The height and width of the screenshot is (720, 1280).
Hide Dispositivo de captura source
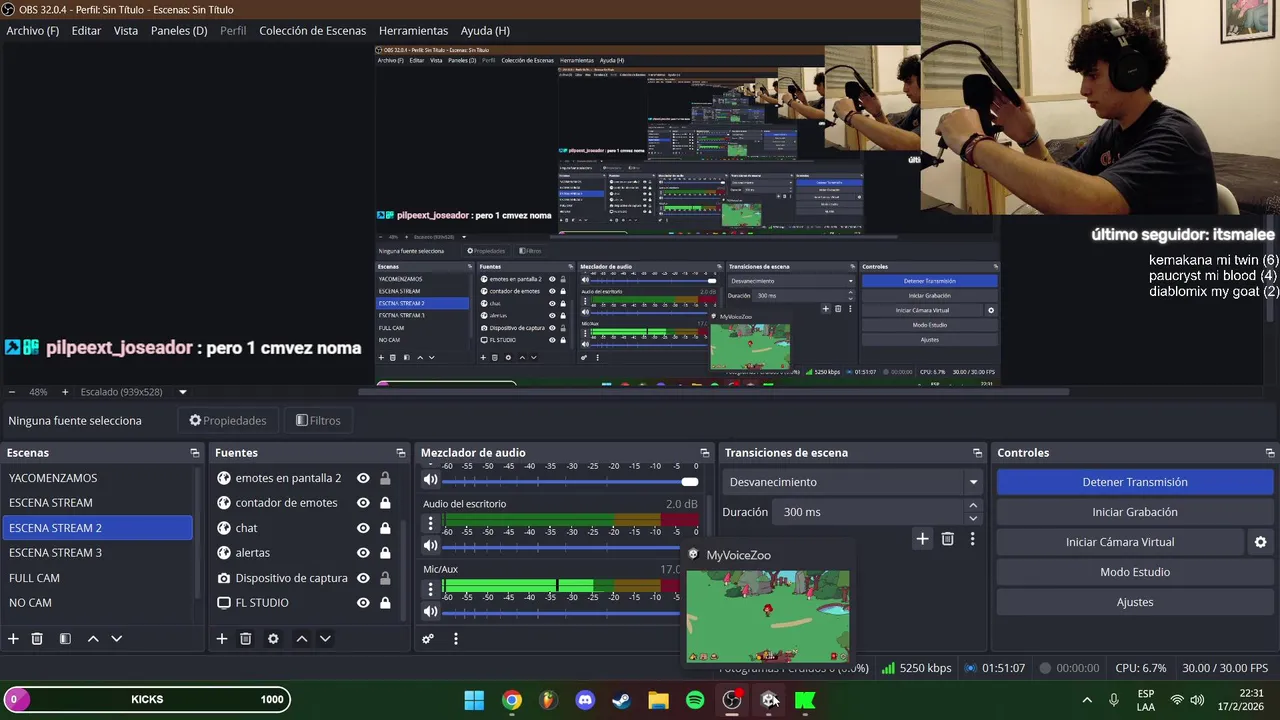pyautogui.click(x=363, y=578)
